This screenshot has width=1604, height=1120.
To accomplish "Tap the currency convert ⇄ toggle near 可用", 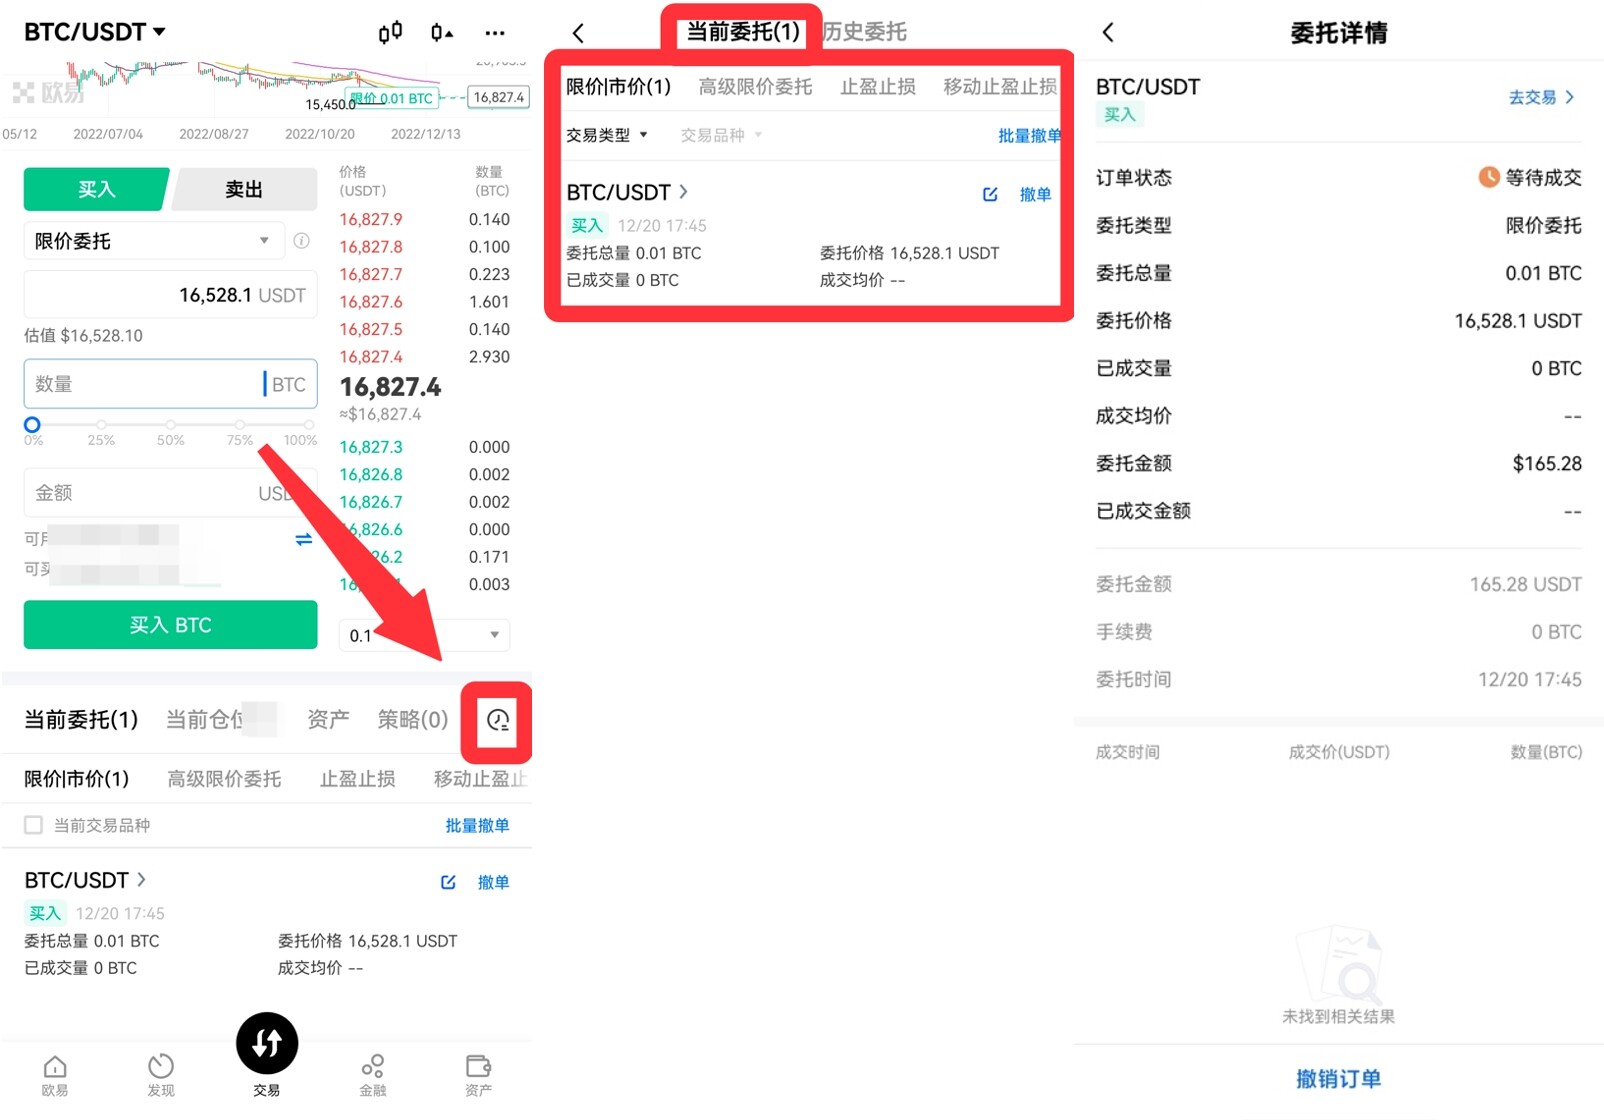I will (303, 540).
